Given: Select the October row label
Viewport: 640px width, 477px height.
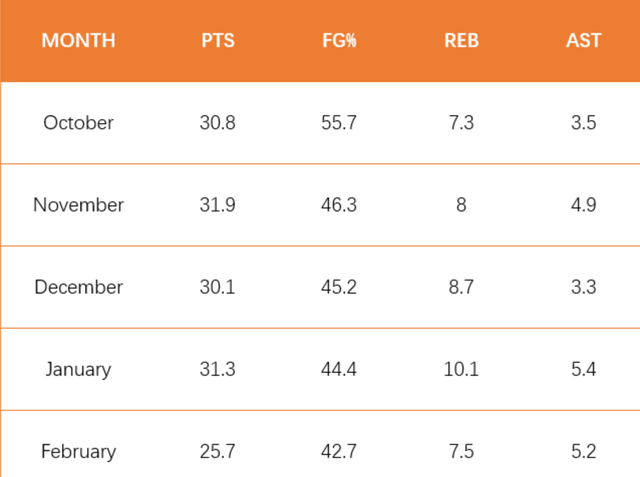Looking at the screenshot, I should click(x=78, y=123).
